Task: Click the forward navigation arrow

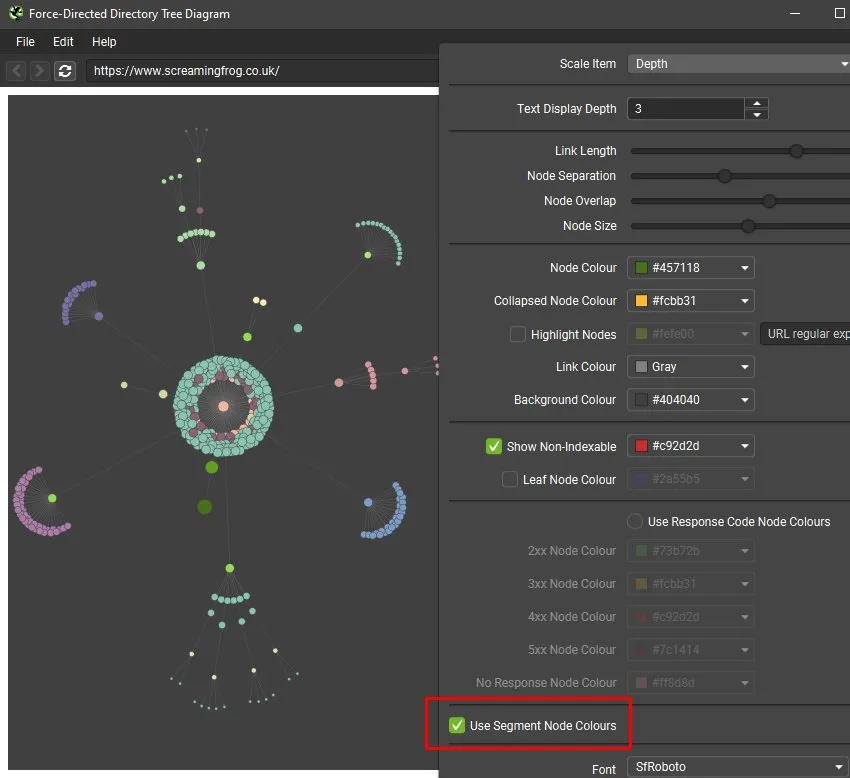Action: pyautogui.click(x=39, y=71)
